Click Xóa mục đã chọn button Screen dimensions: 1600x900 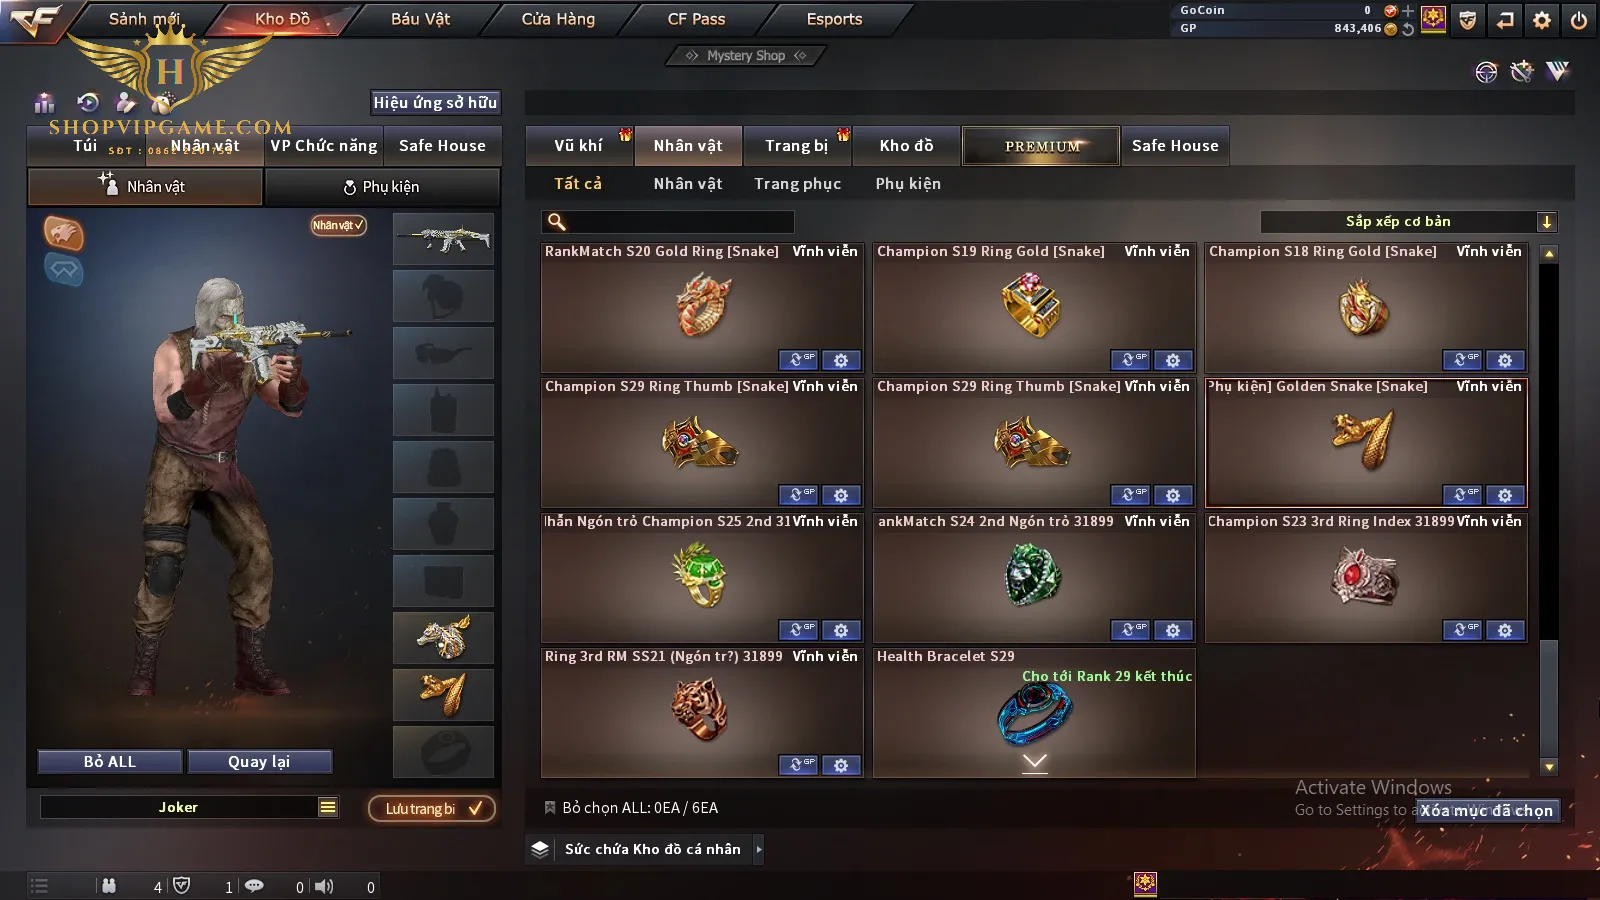click(x=1487, y=810)
